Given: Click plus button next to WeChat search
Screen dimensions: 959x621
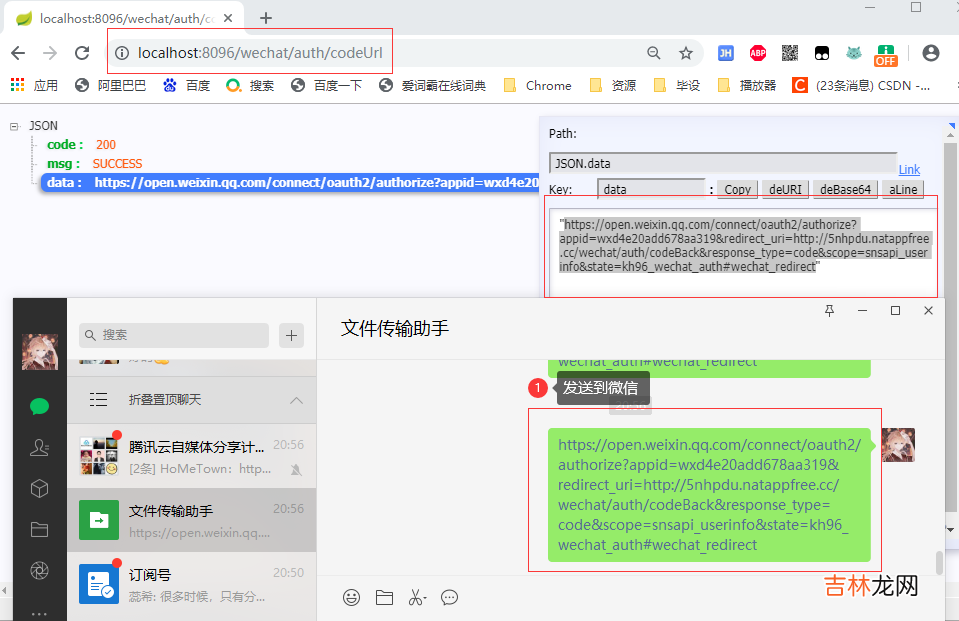Looking at the screenshot, I should 292,335.
